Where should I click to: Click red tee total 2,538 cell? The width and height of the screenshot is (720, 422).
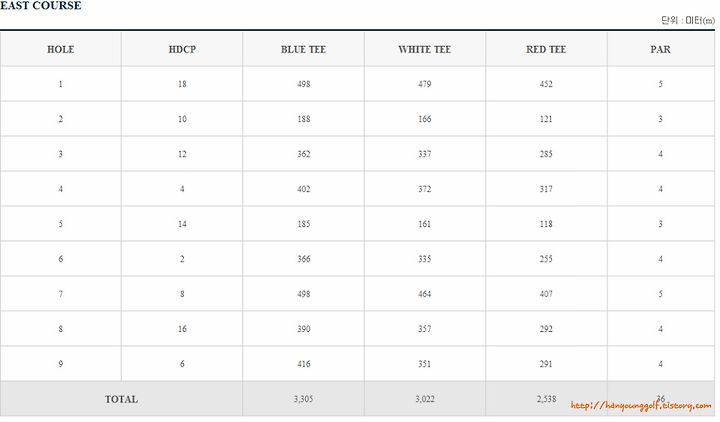[546, 399]
